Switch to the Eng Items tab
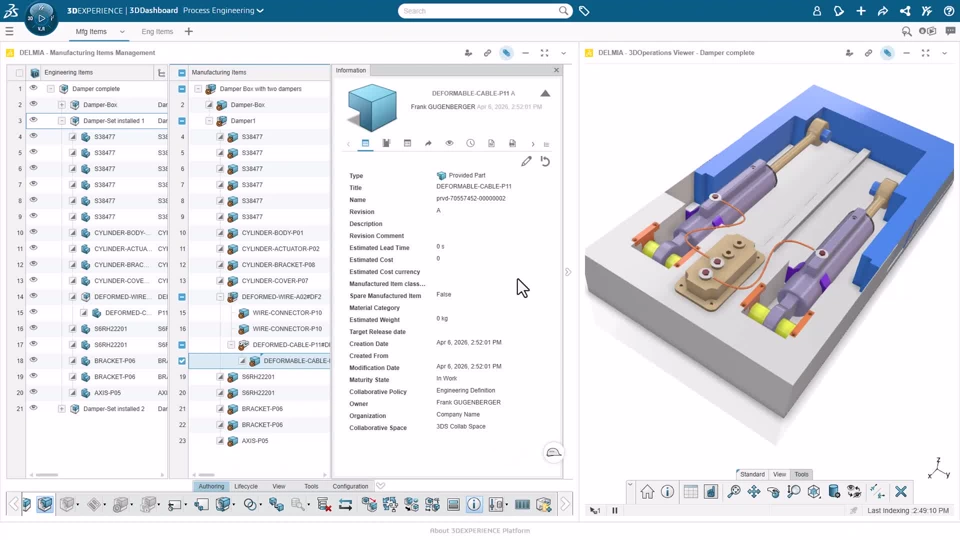The width and height of the screenshot is (960, 540). coord(157,32)
